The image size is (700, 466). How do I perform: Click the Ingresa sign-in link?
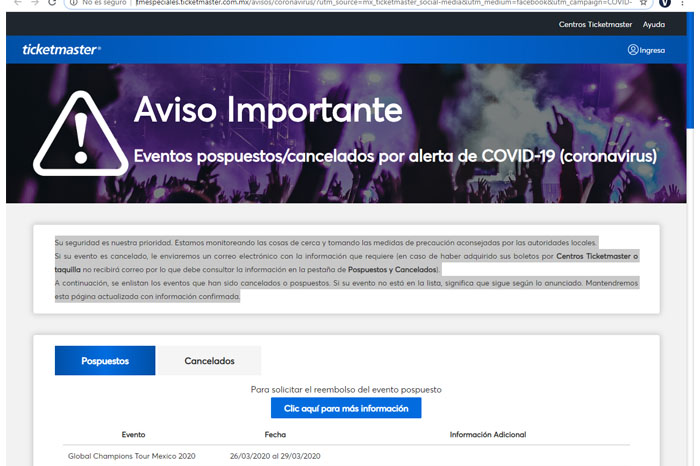pyautogui.click(x=652, y=50)
